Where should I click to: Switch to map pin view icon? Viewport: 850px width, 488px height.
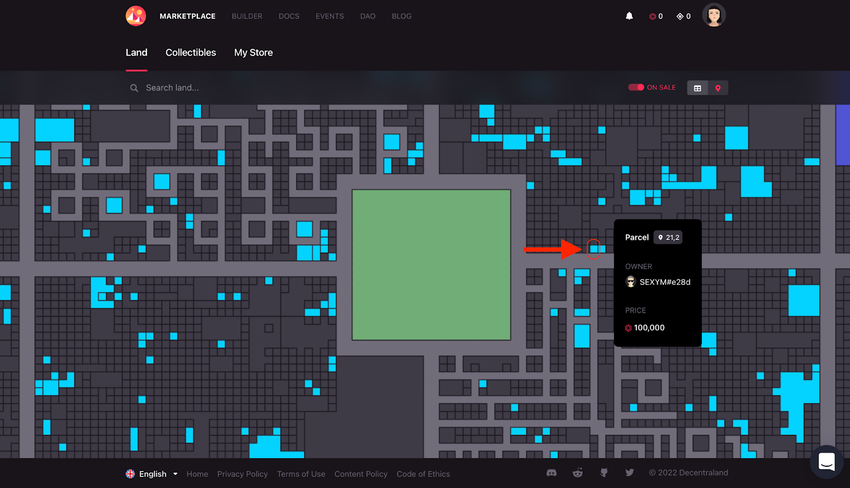point(718,88)
